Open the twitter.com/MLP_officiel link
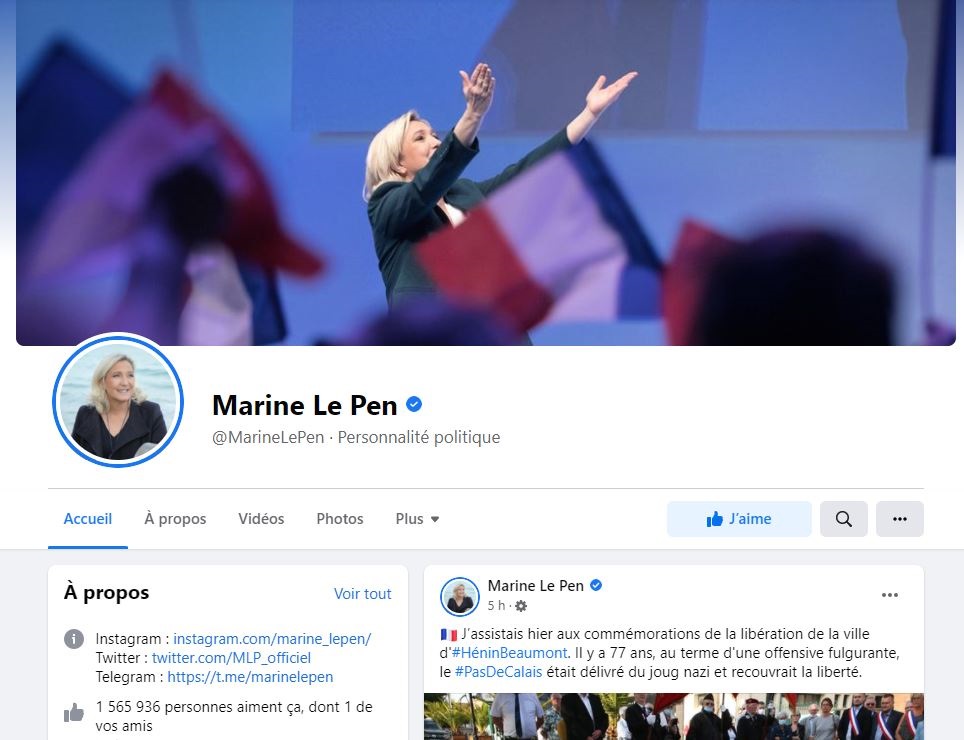The height and width of the screenshot is (740, 964). pos(231,658)
